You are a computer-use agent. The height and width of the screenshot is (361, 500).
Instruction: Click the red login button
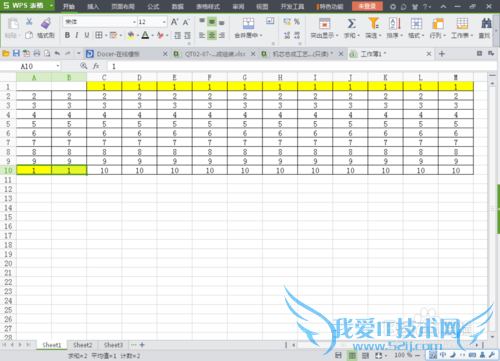pyautogui.click(x=367, y=6)
